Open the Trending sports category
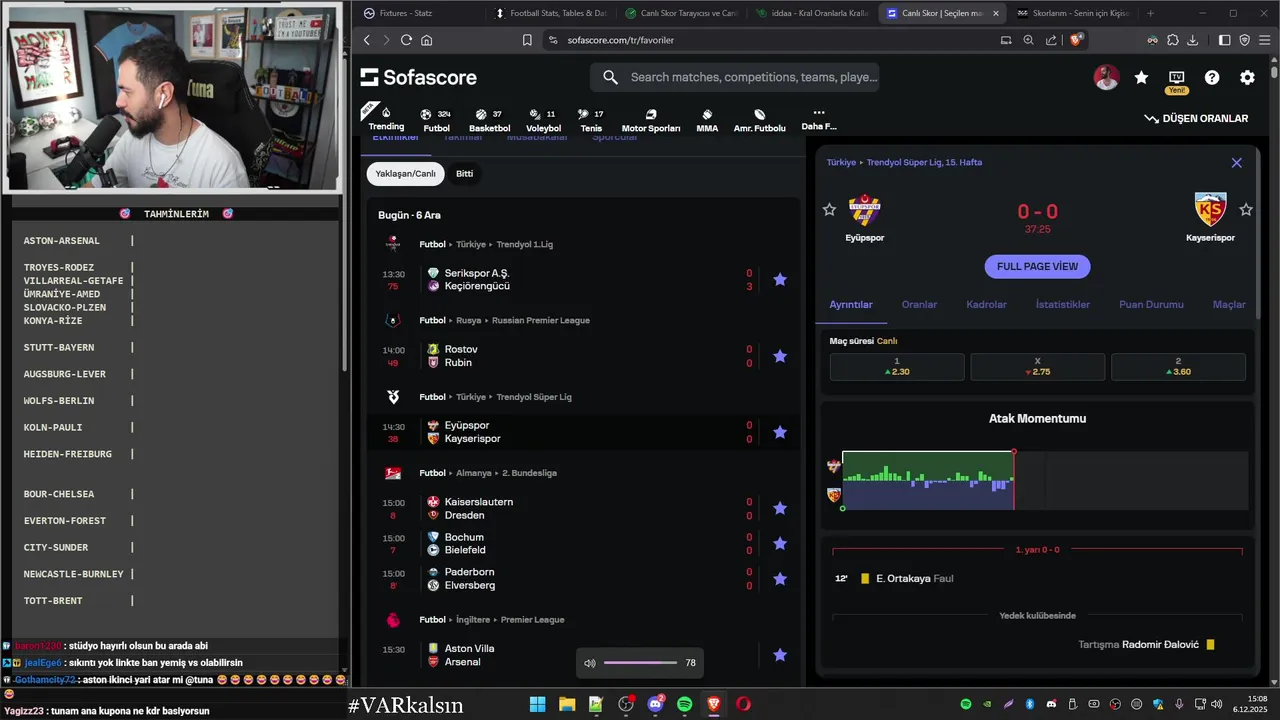 pyautogui.click(x=386, y=119)
